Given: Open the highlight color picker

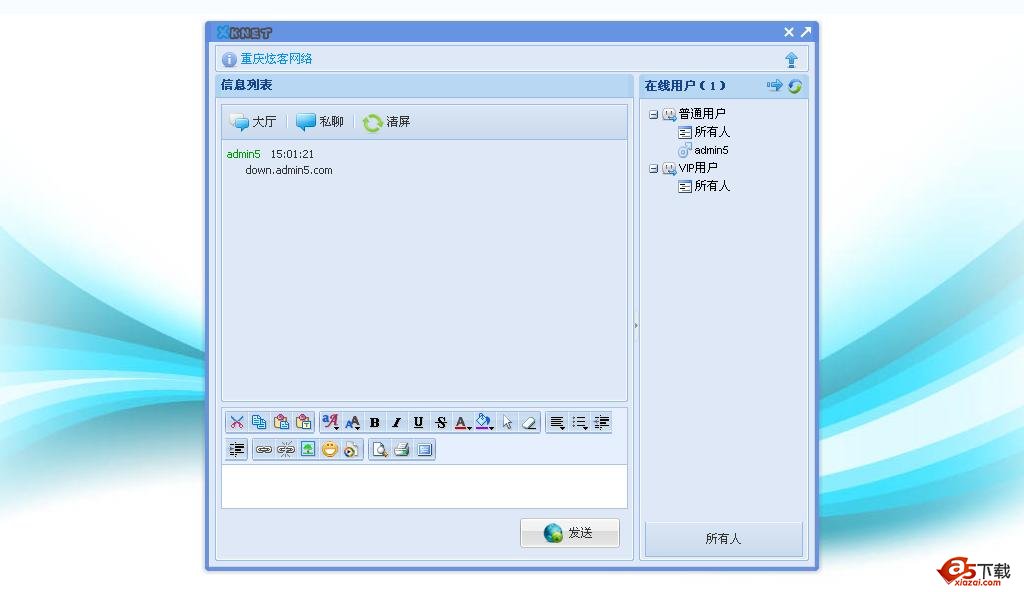Looking at the screenshot, I should click(483, 422).
